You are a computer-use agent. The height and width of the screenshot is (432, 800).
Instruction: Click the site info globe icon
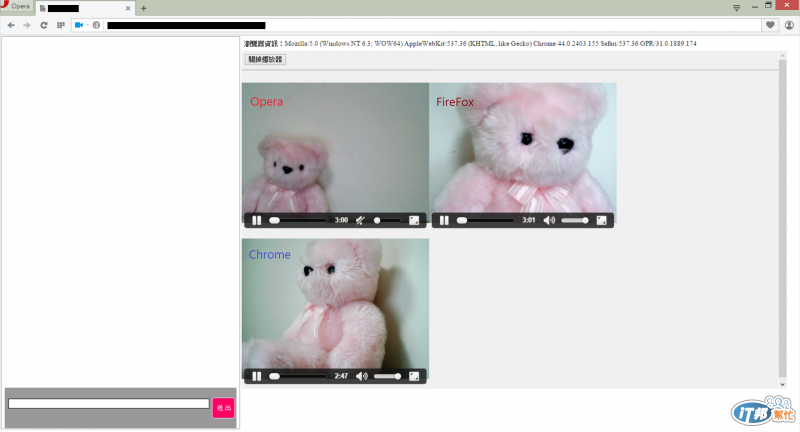96,25
